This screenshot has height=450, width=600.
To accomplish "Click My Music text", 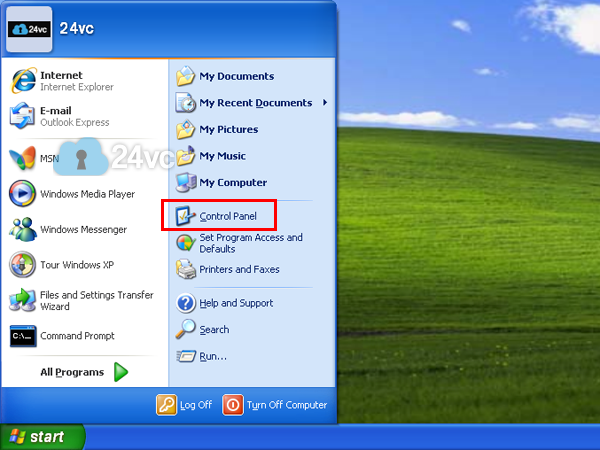I will [x=222, y=156].
